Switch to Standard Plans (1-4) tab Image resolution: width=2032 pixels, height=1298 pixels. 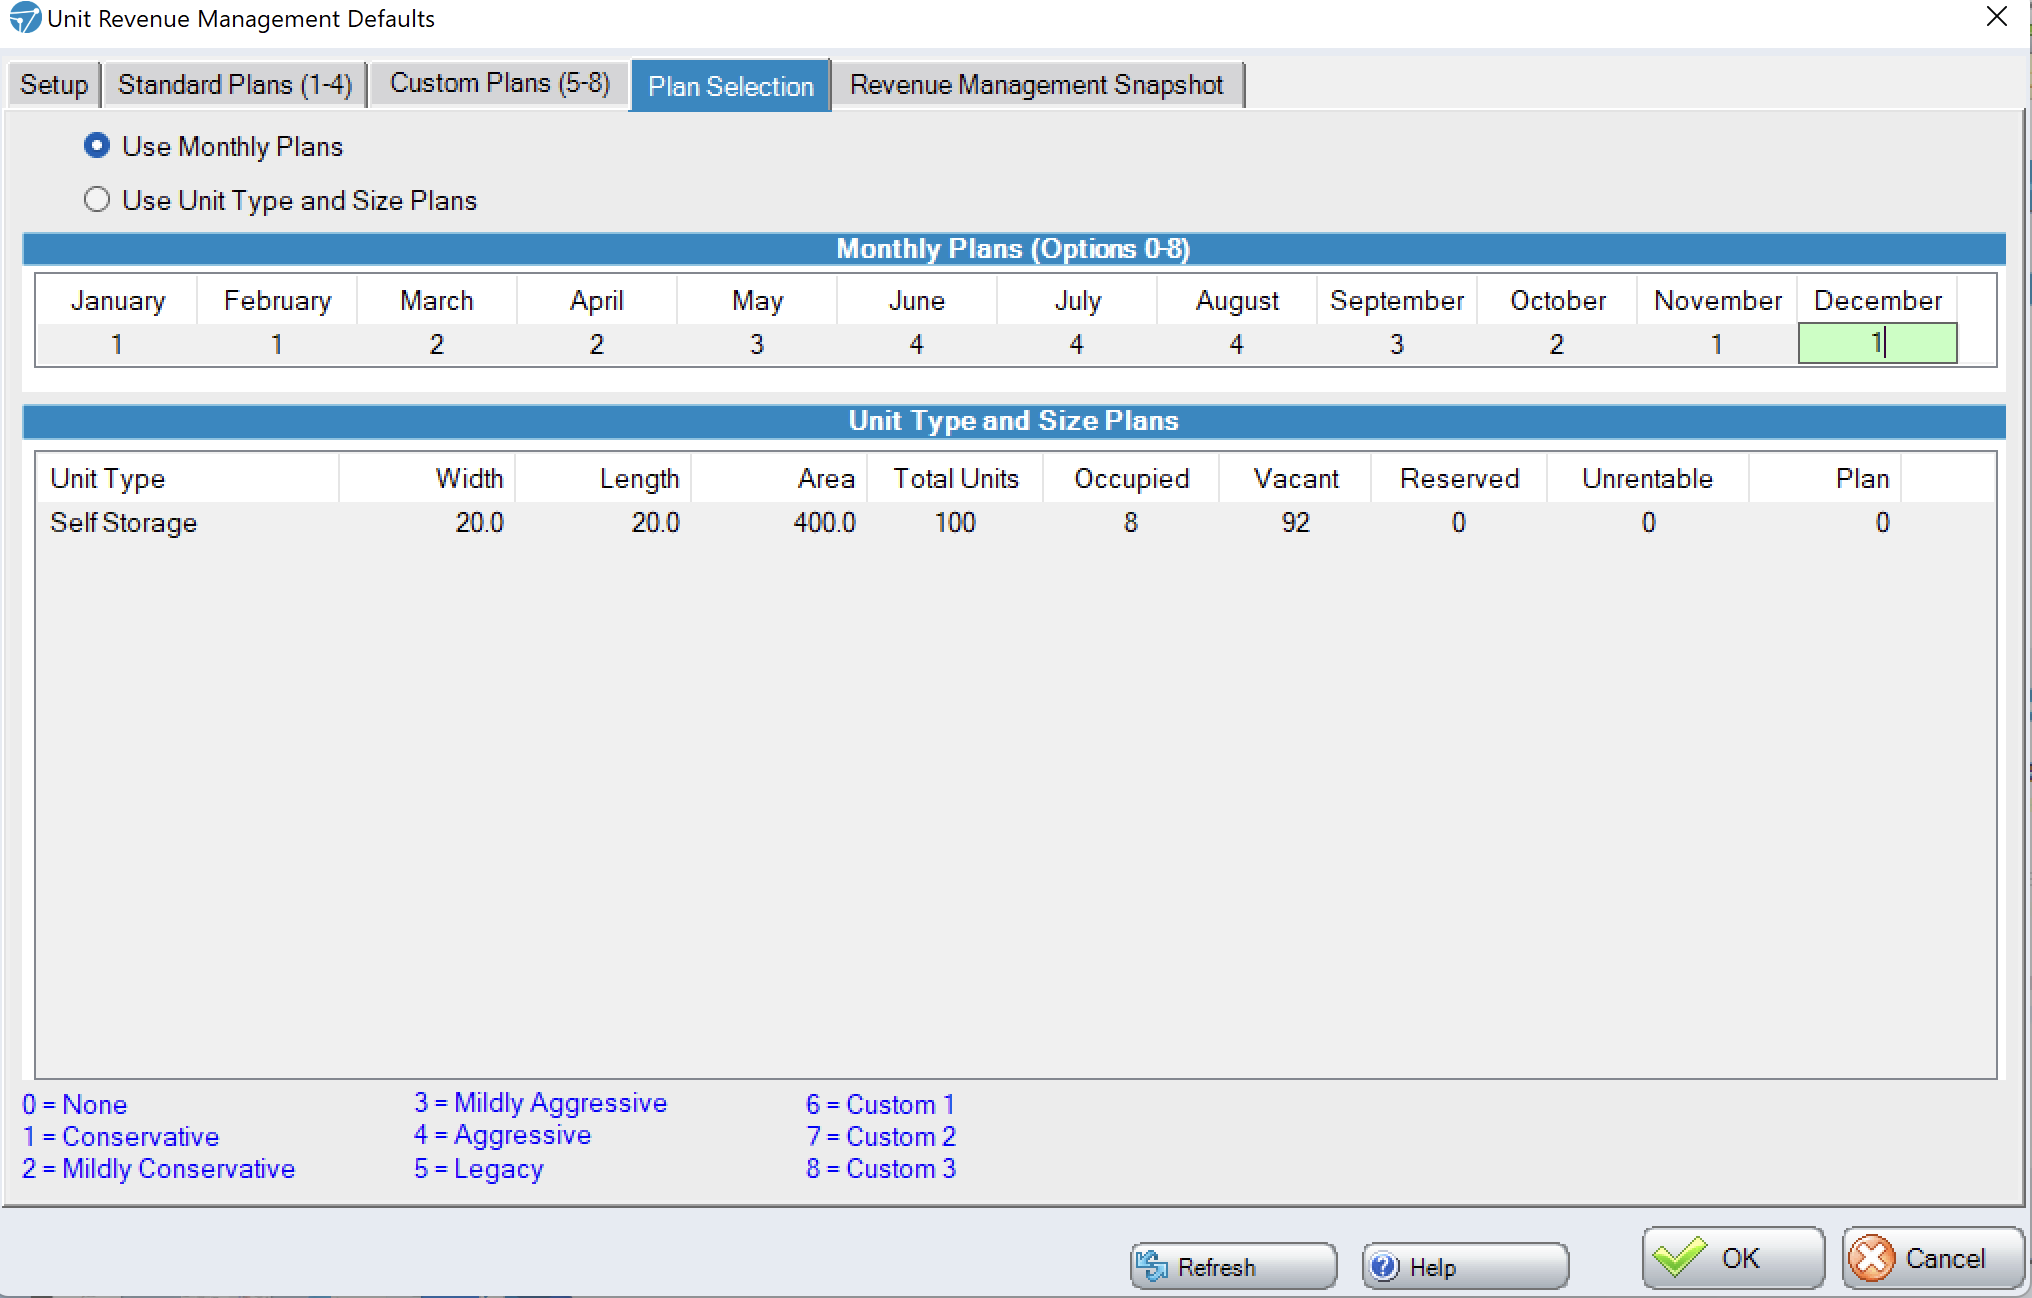[x=235, y=85]
